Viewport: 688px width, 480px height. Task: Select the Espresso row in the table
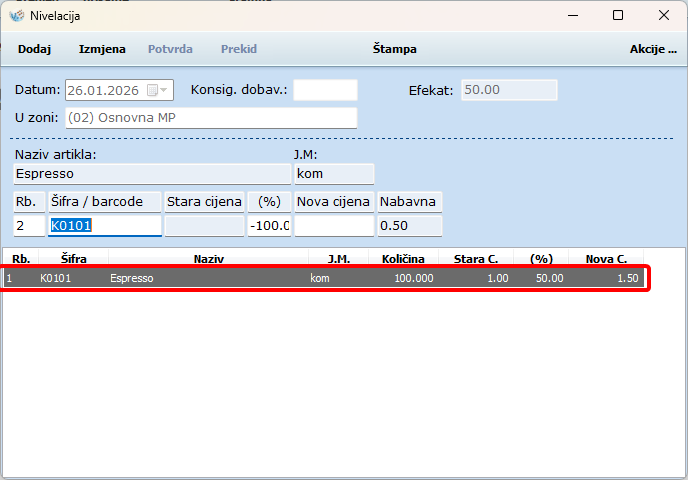point(325,278)
